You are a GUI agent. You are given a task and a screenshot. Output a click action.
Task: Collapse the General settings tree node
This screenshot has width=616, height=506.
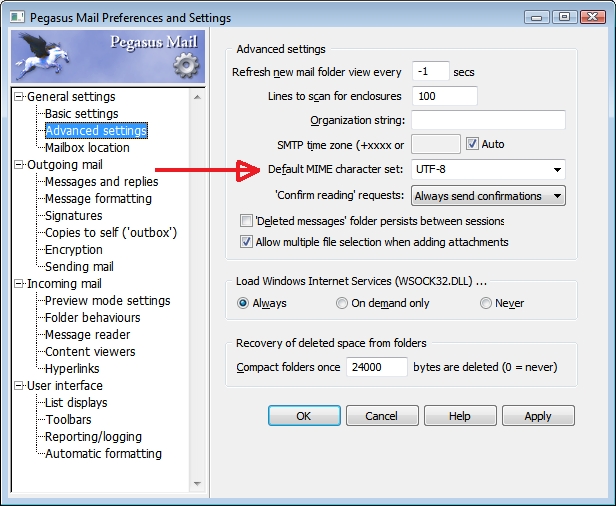[18, 97]
